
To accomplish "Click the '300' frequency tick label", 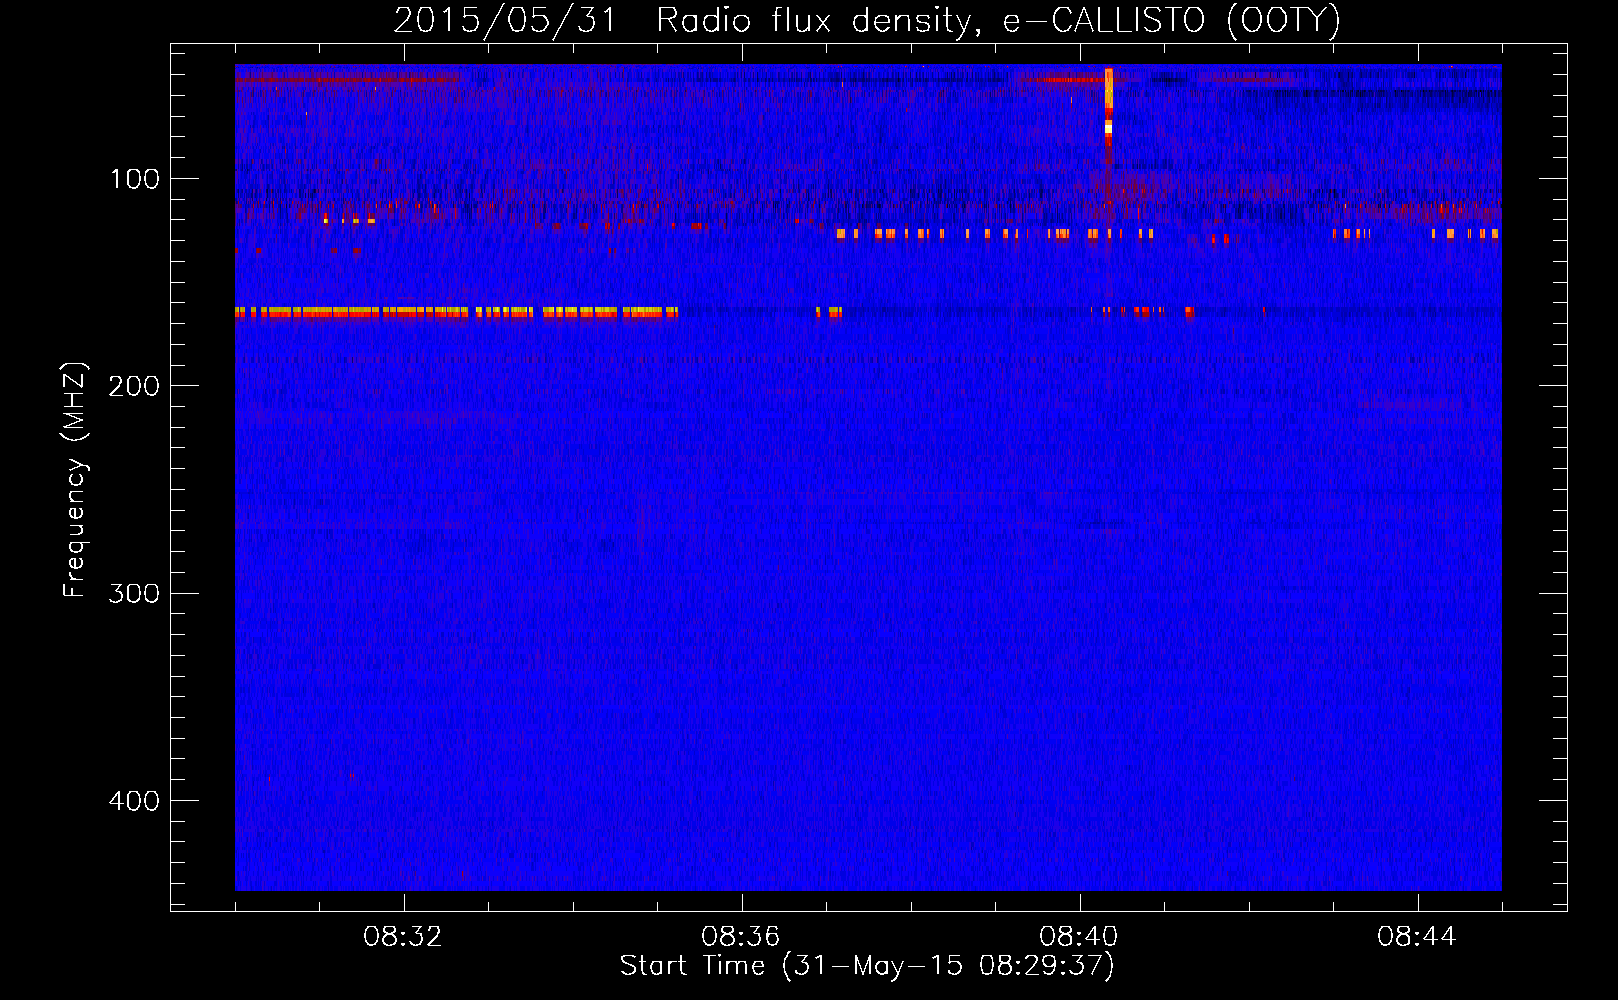I will point(134,594).
